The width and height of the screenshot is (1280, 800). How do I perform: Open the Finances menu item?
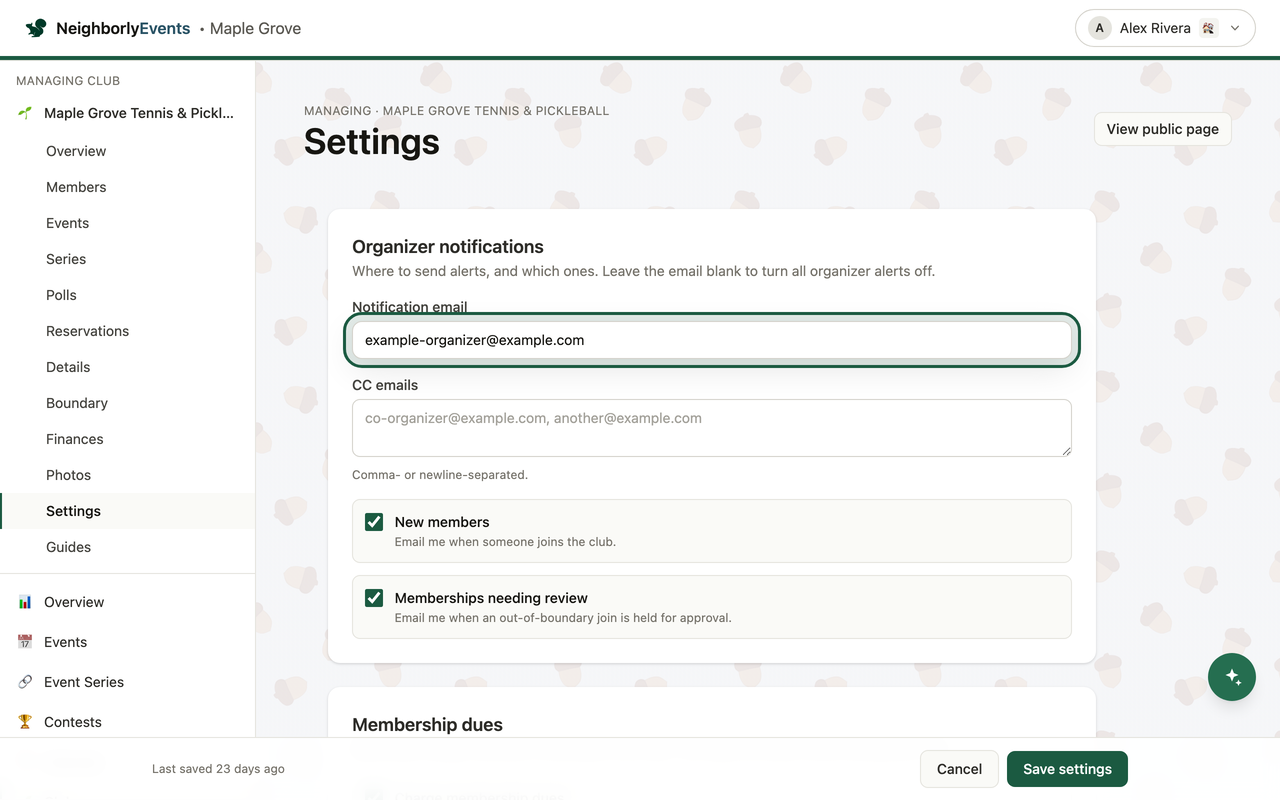pos(75,439)
